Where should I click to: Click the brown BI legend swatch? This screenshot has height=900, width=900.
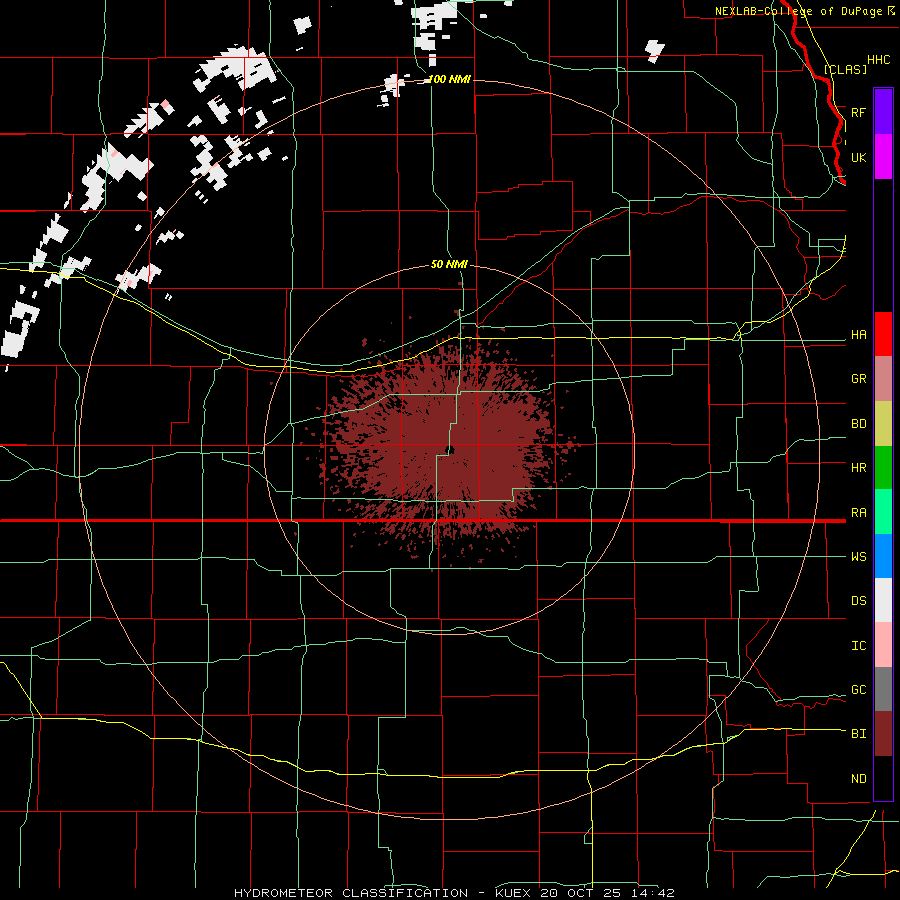coord(883,734)
